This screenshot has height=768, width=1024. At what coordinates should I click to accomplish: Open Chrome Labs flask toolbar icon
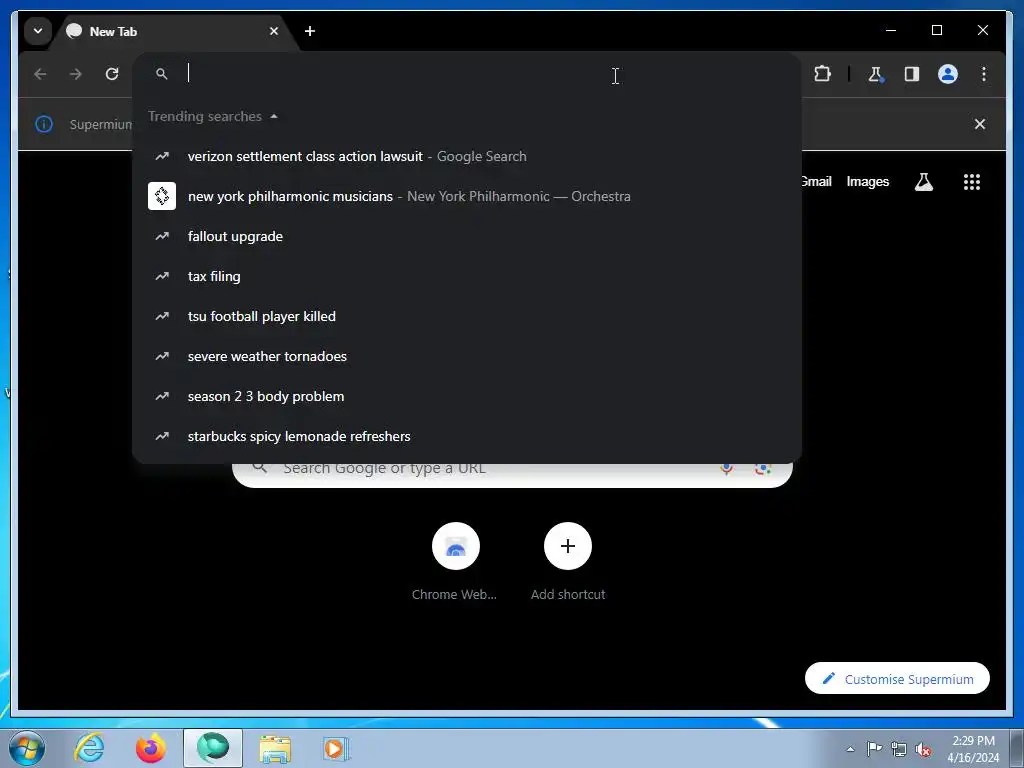coord(876,74)
